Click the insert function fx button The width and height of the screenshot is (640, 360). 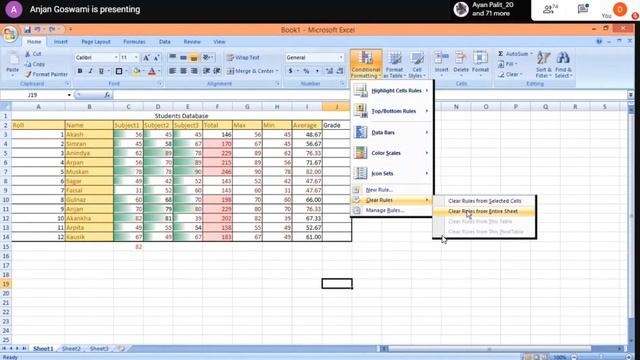click(107, 95)
